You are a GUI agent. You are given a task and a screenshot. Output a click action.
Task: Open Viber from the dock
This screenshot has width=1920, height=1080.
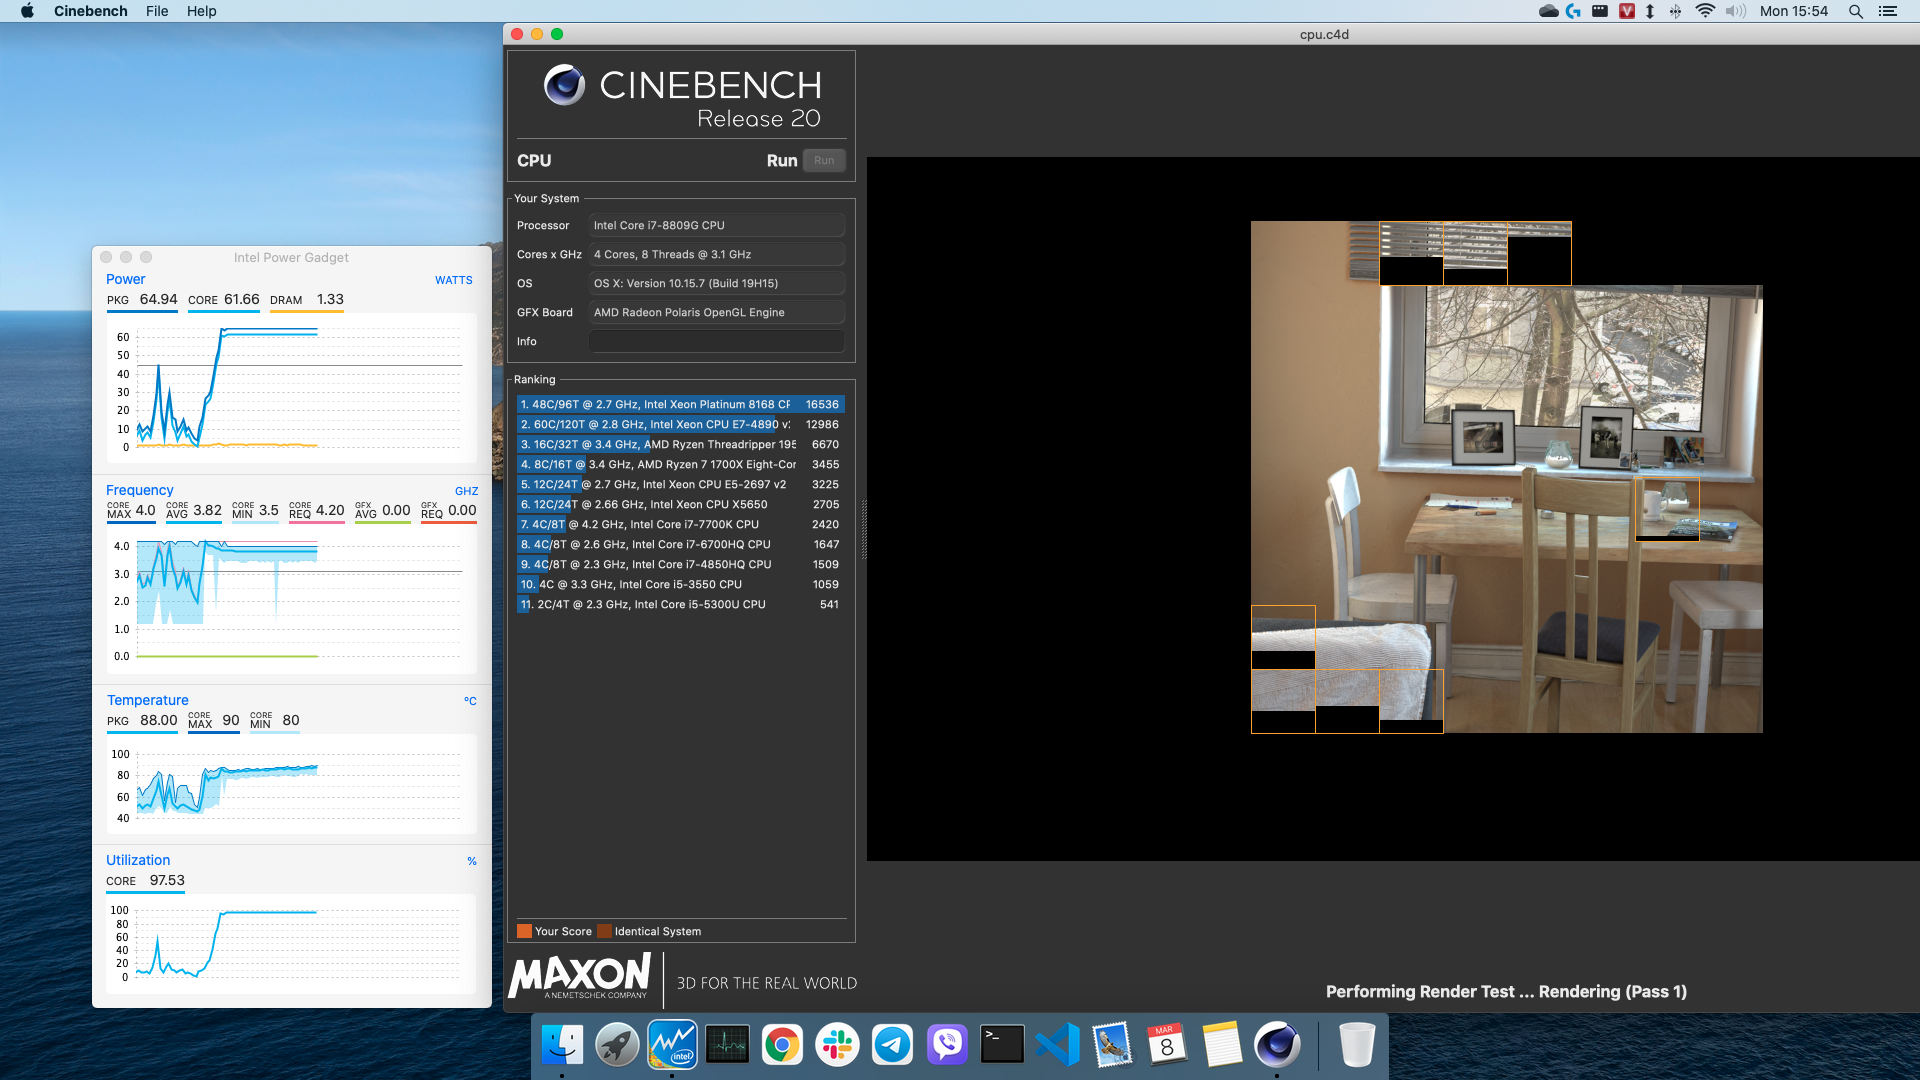click(x=947, y=1045)
